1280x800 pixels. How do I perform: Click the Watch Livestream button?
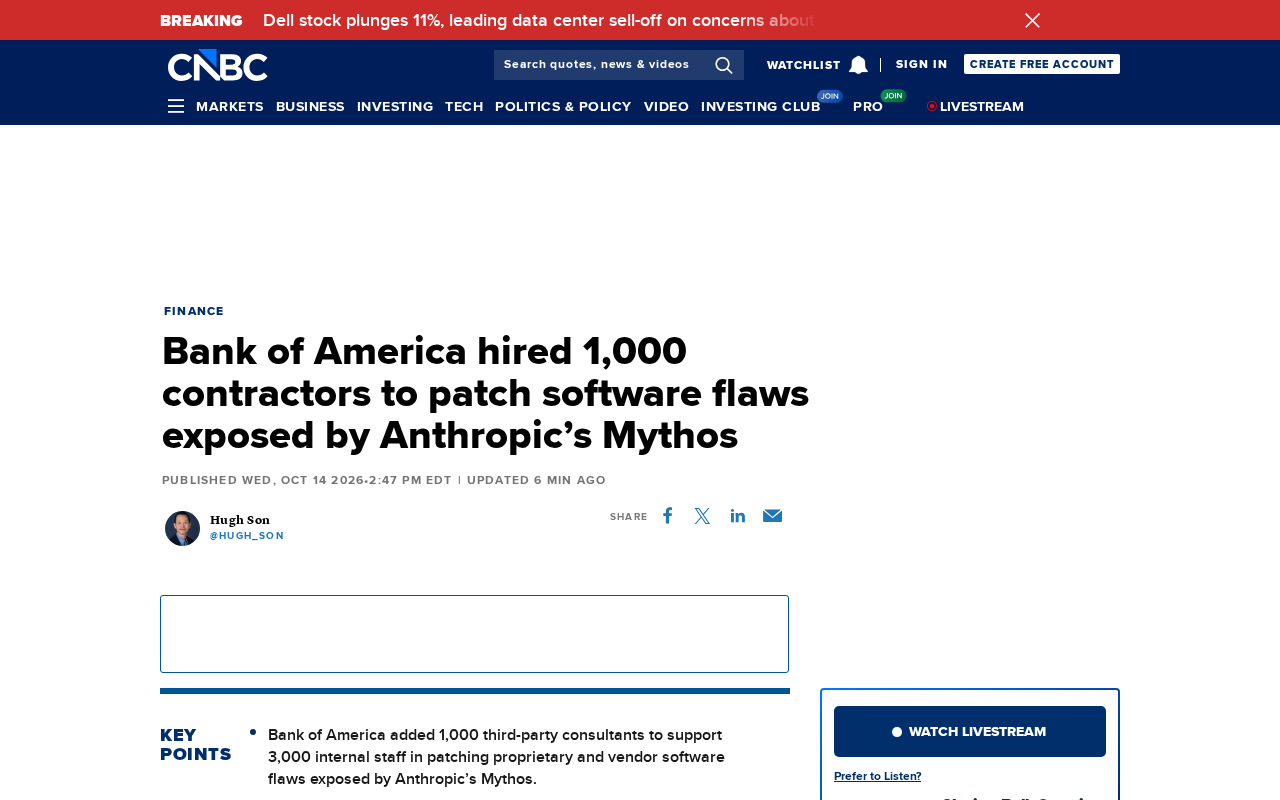click(x=970, y=731)
